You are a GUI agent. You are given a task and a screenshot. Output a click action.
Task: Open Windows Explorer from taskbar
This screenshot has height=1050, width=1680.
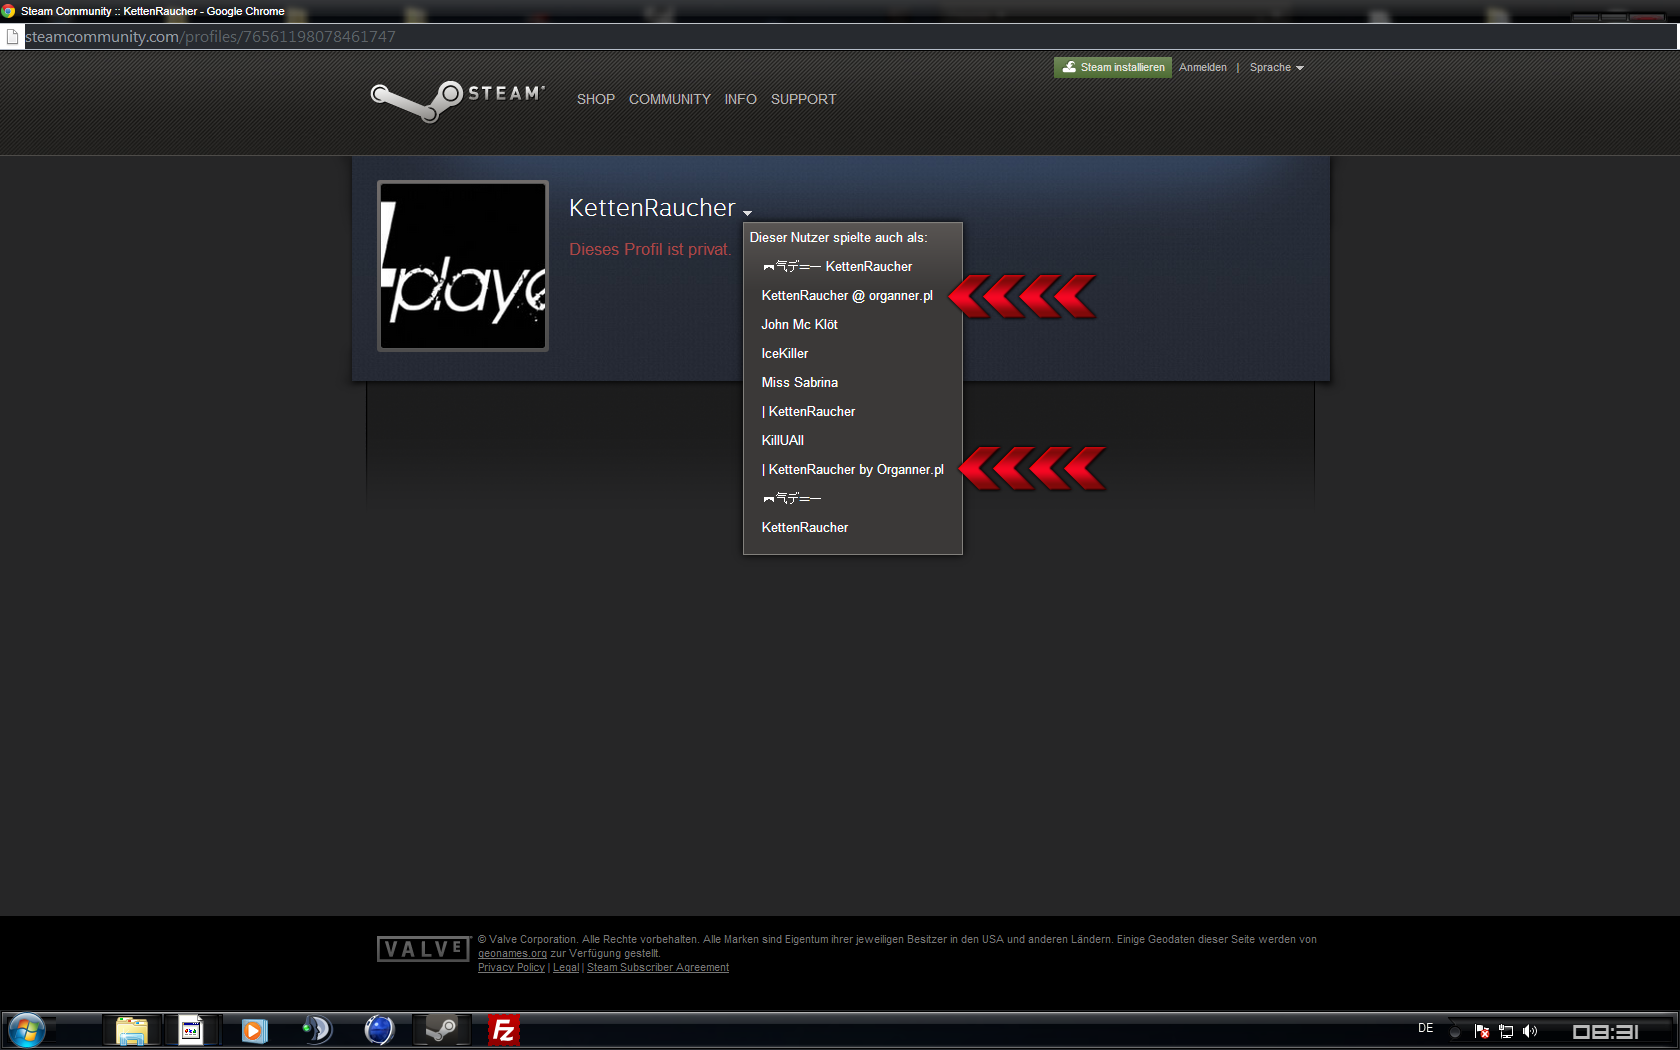(x=131, y=1030)
